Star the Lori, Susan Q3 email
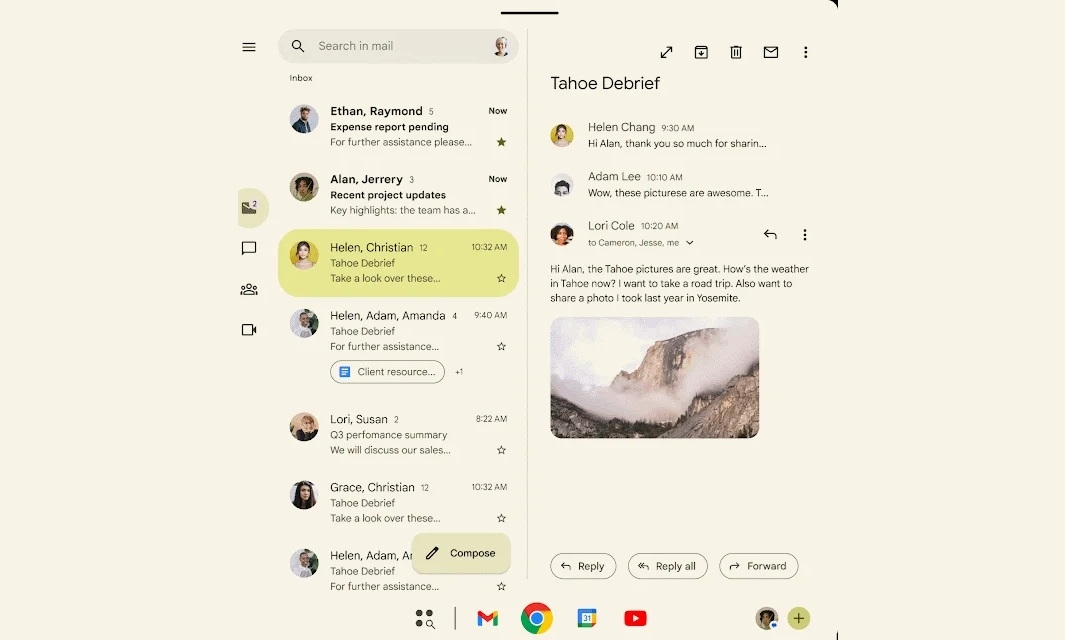This screenshot has width=1065, height=640. point(501,450)
